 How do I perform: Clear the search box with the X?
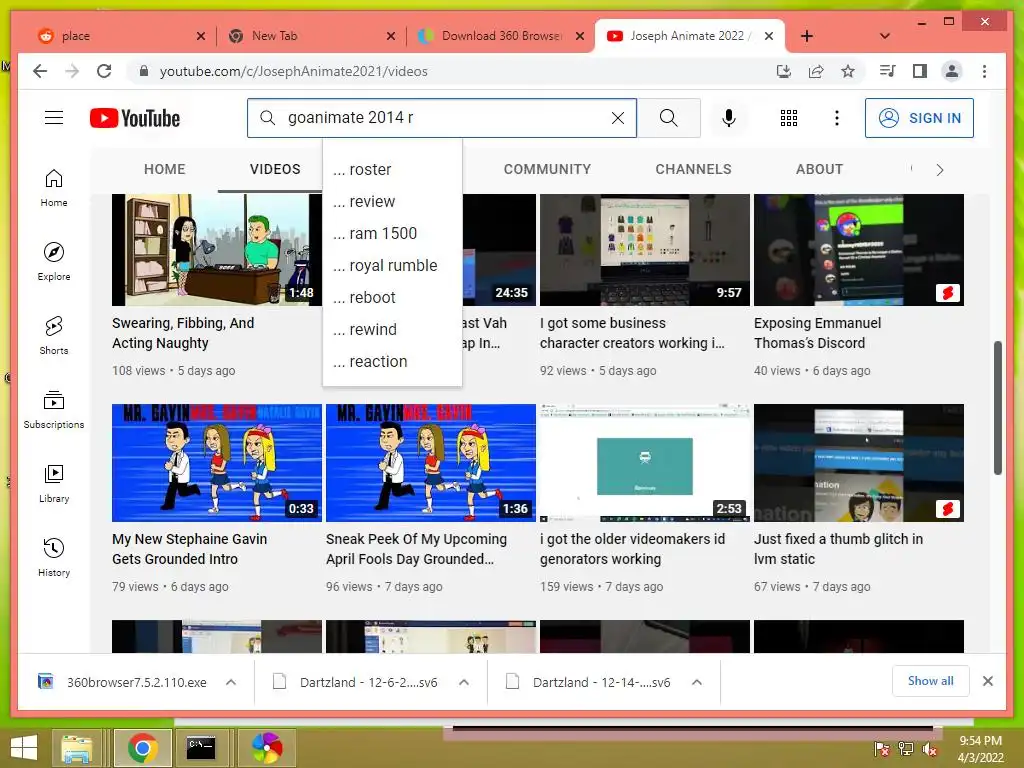coord(617,118)
